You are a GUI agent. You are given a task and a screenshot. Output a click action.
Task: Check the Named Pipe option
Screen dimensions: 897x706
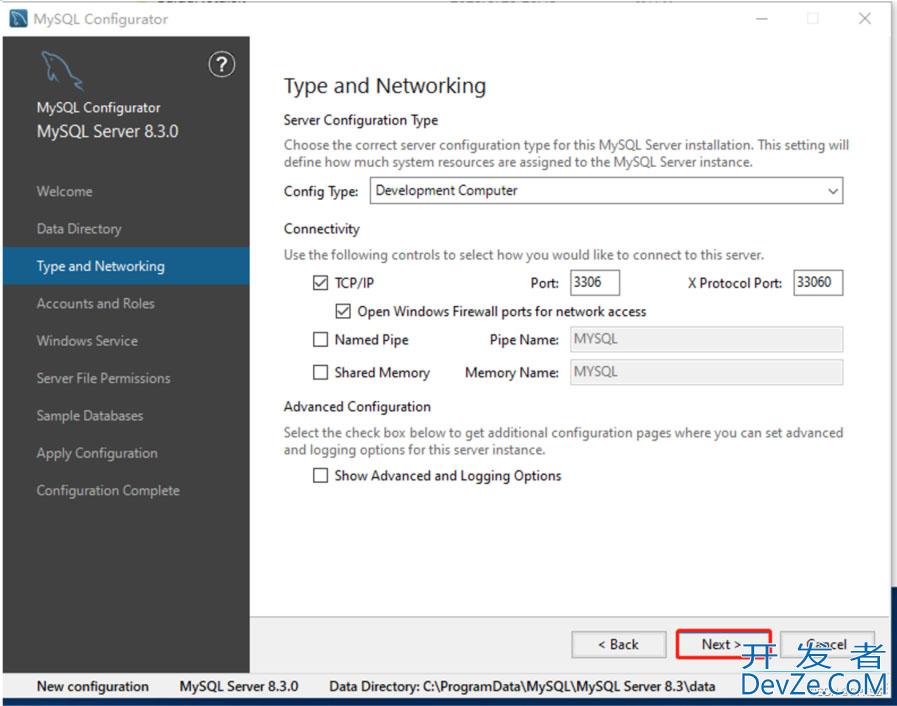point(320,340)
